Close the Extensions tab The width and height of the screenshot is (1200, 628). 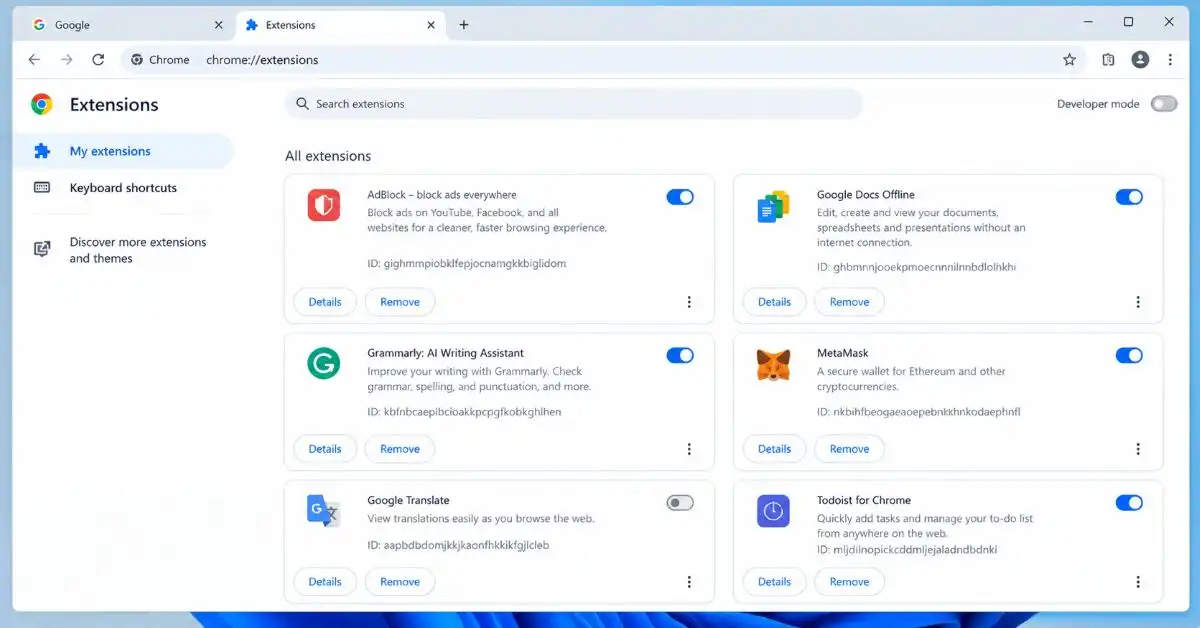coord(431,25)
